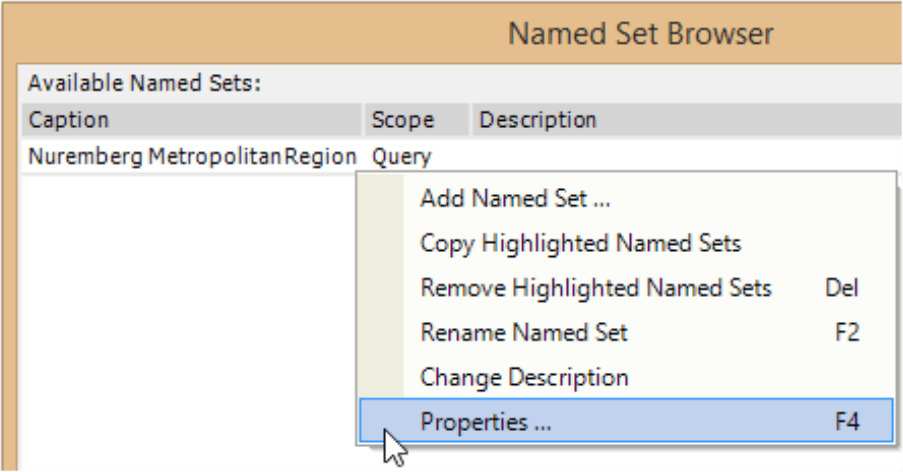
Task: Click the Named Set Browser title bar
Action: click(640, 34)
